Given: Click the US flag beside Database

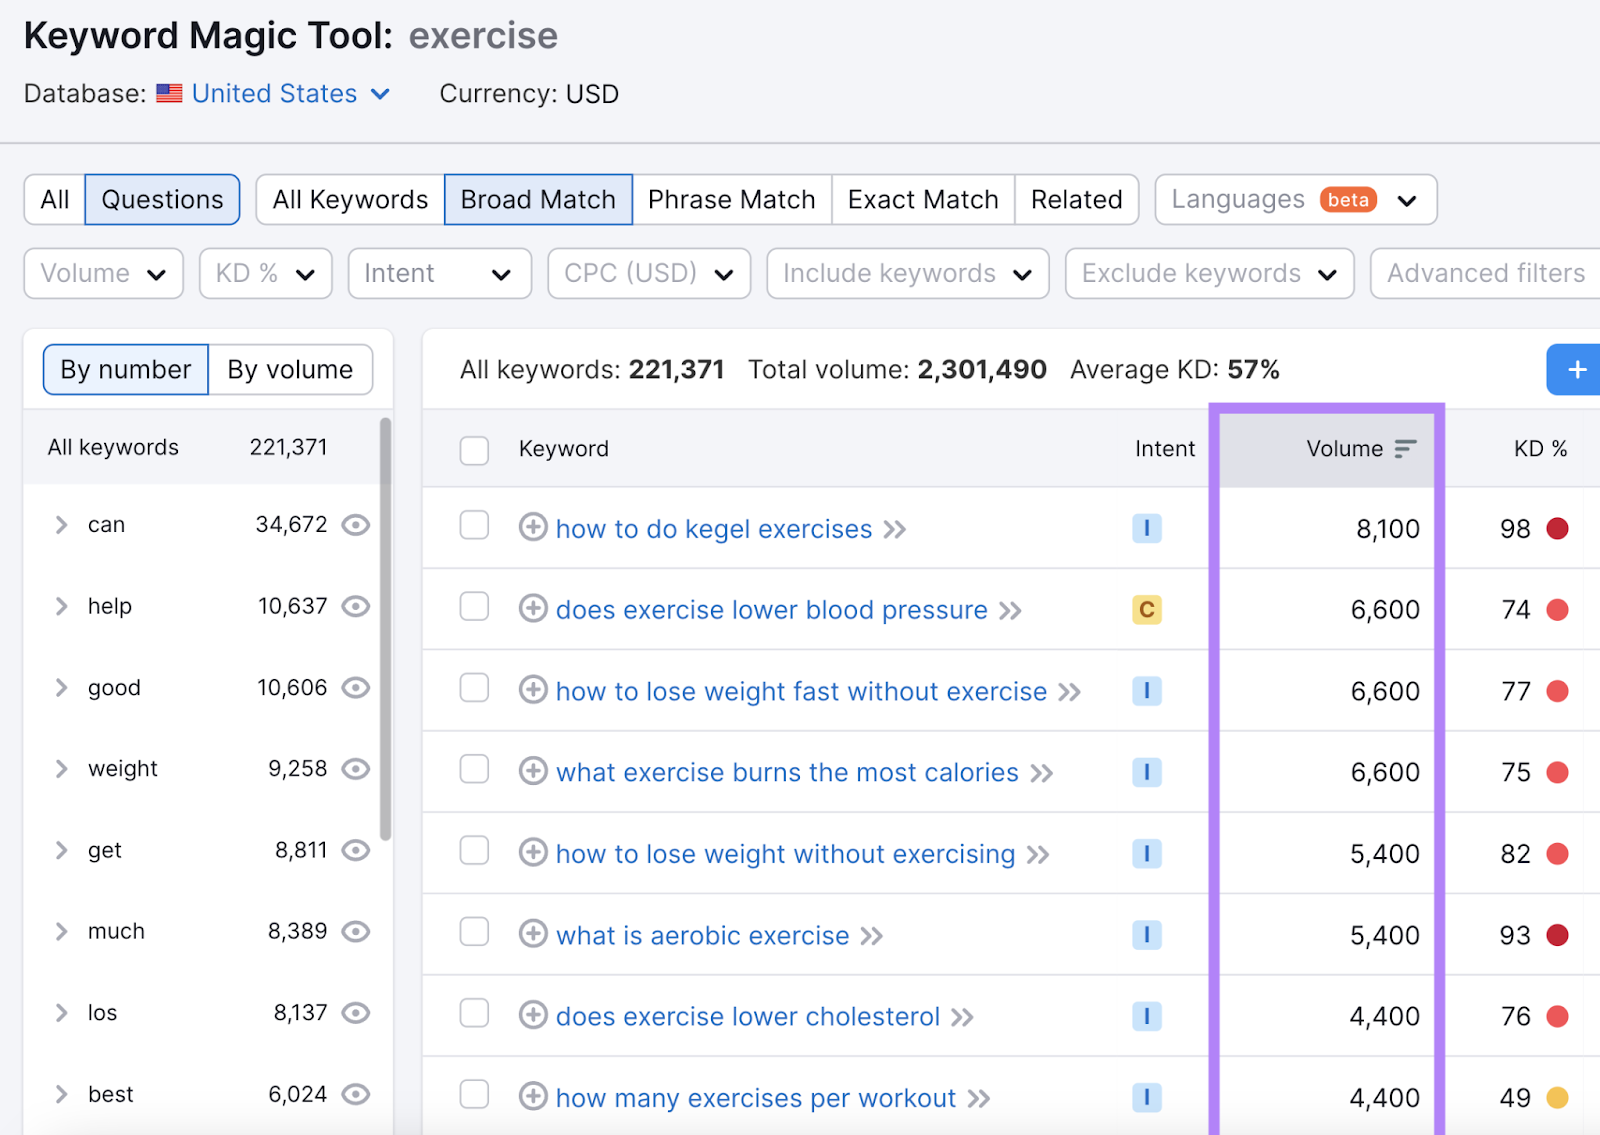Looking at the screenshot, I should pos(169,93).
